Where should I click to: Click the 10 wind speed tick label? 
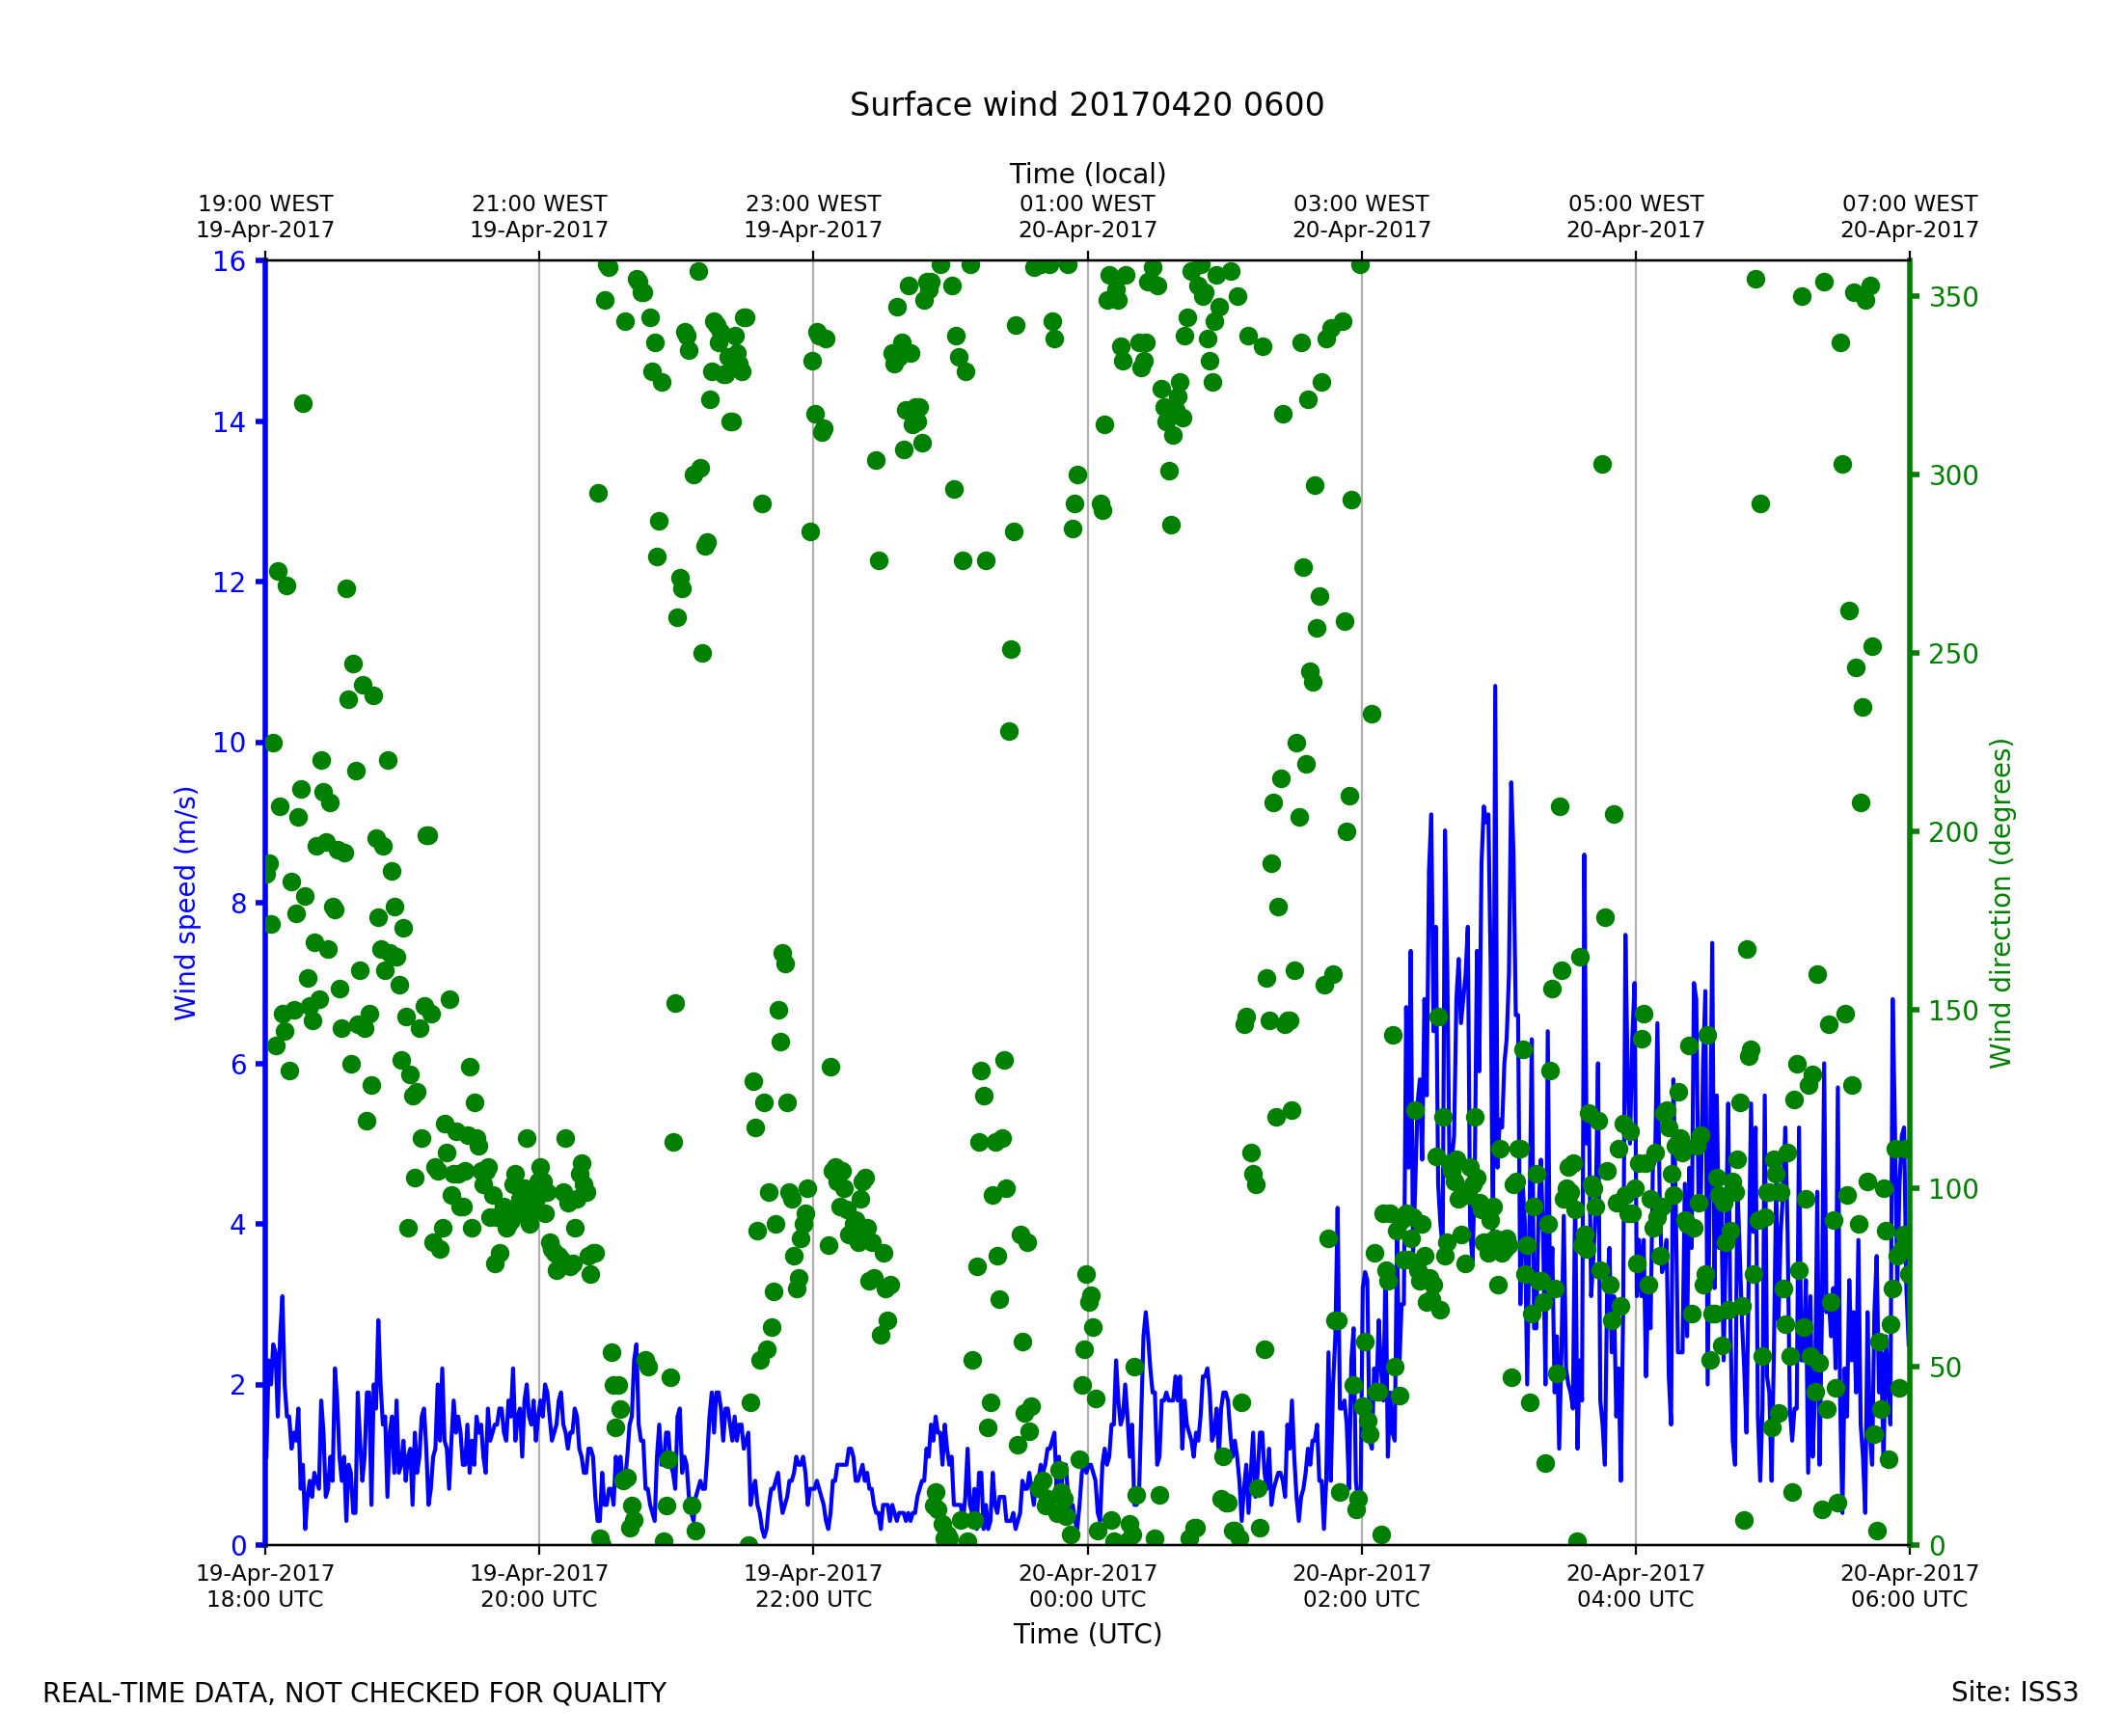point(229,743)
